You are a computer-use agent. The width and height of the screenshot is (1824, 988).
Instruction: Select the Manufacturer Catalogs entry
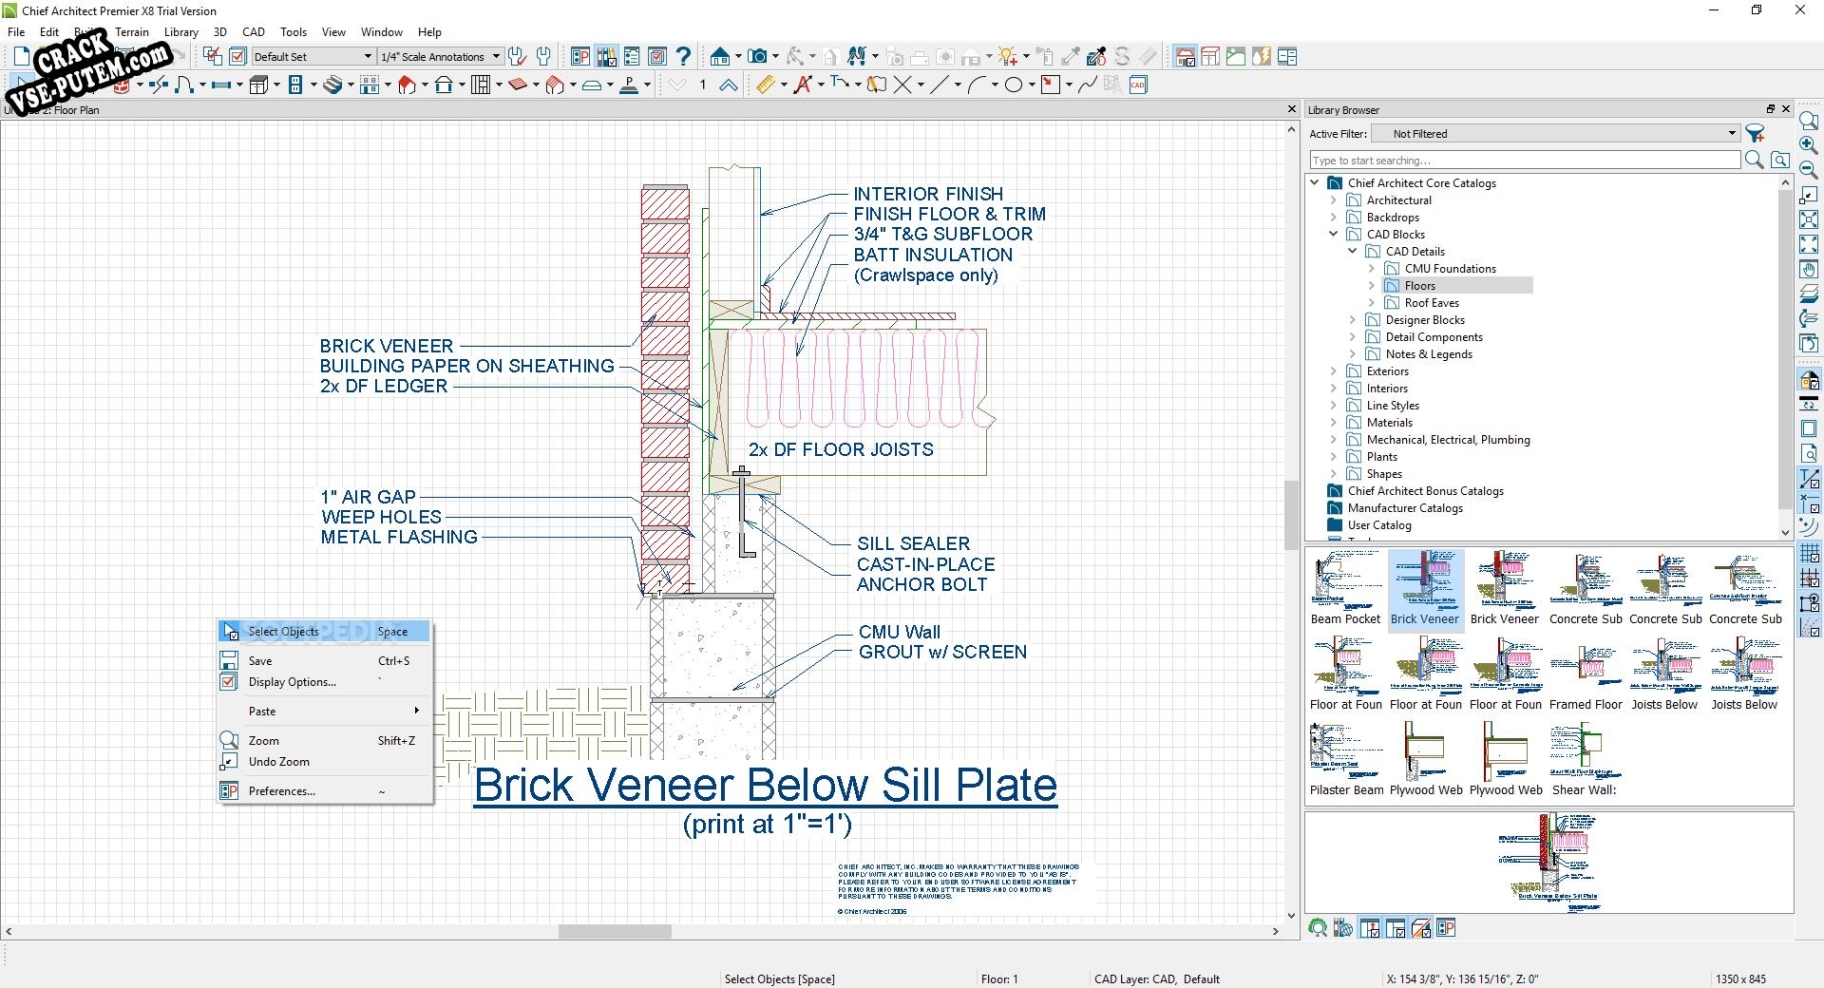tap(1405, 508)
